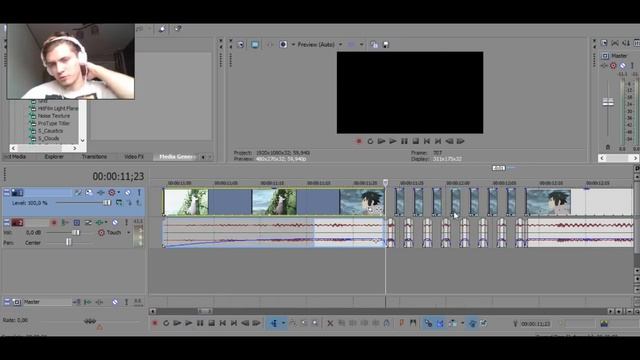Mute video track 1
640x360 pixels.
[x=128, y=192]
